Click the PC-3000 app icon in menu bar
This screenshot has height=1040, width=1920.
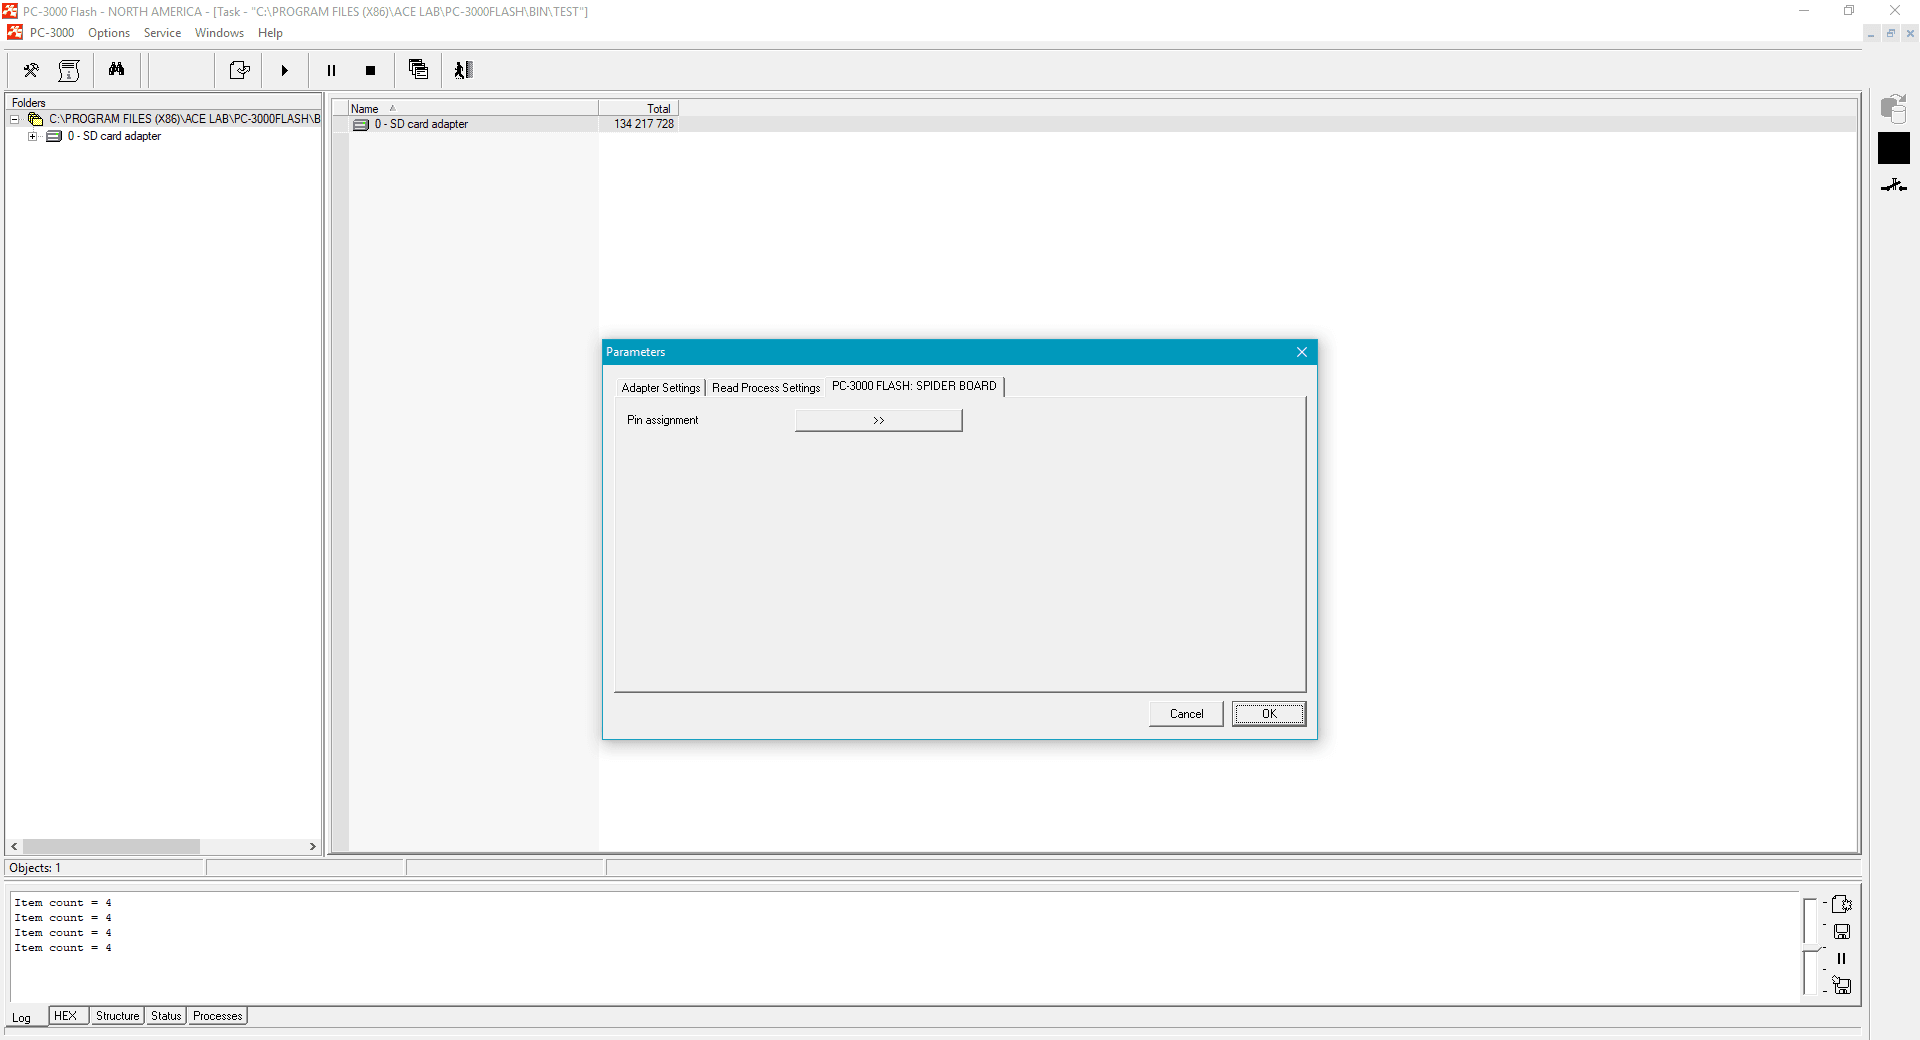point(15,33)
